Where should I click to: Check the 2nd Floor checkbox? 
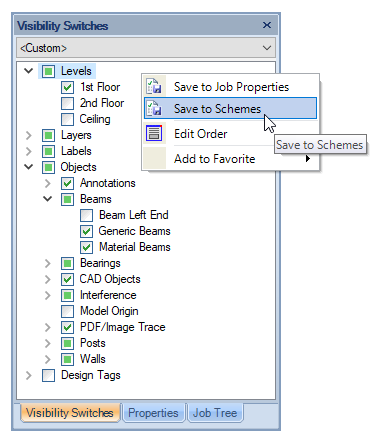click(x=67, y=103)
